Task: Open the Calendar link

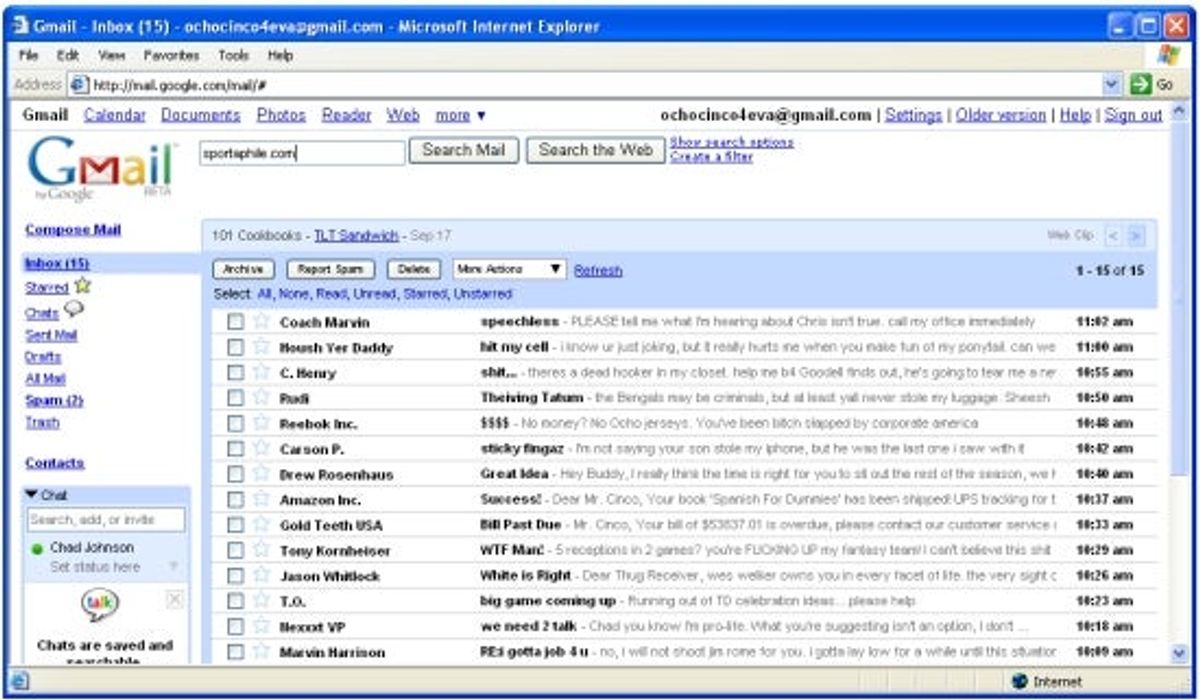Action: tap(115, 115)
